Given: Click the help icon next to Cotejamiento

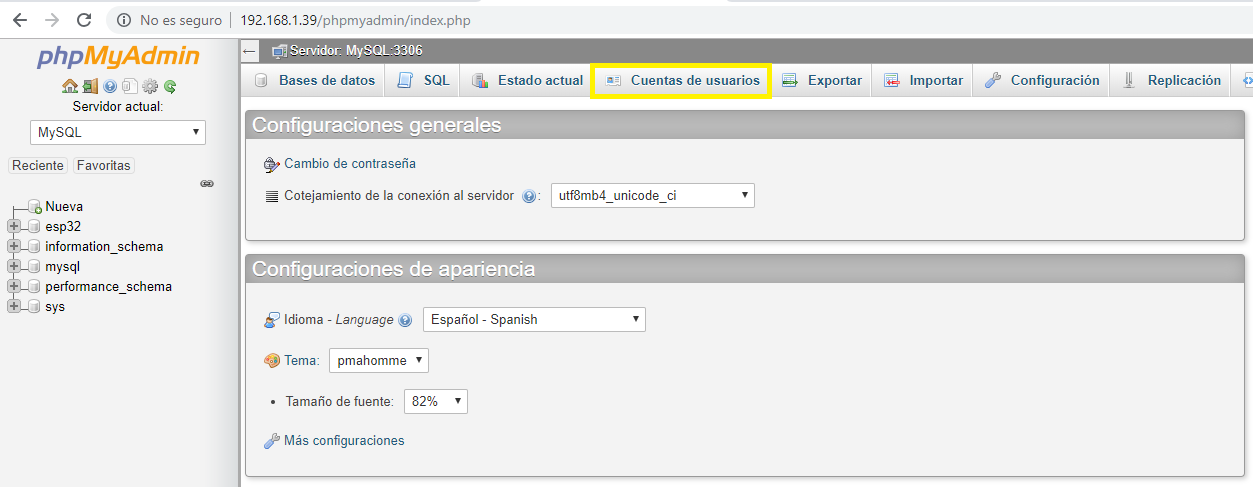Looking at the screenshot, I should point(530,196).
